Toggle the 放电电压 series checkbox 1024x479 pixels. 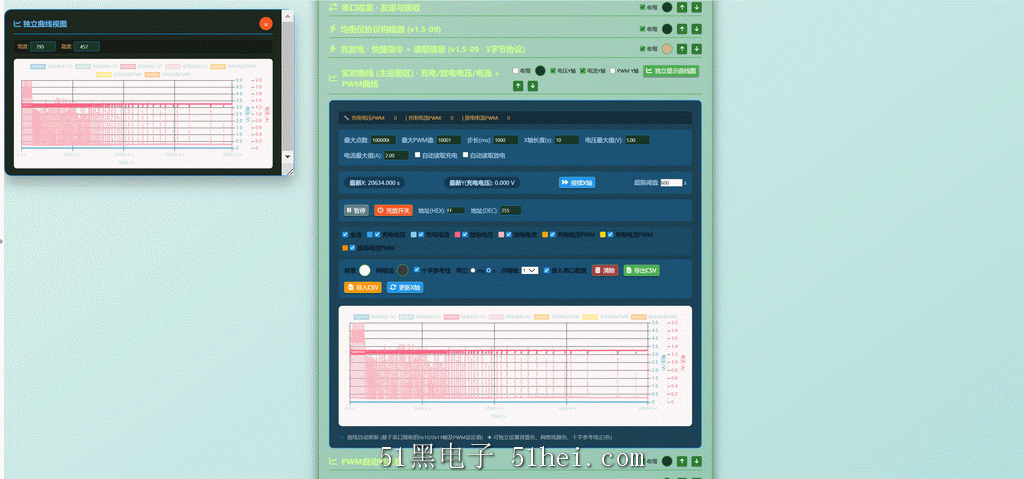tap(465, 234)
